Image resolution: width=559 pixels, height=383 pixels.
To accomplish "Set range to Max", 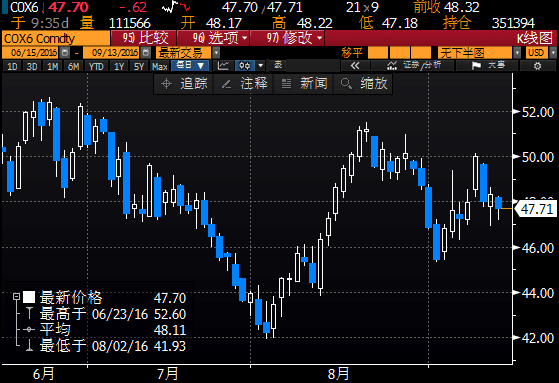I will (159, 66).
